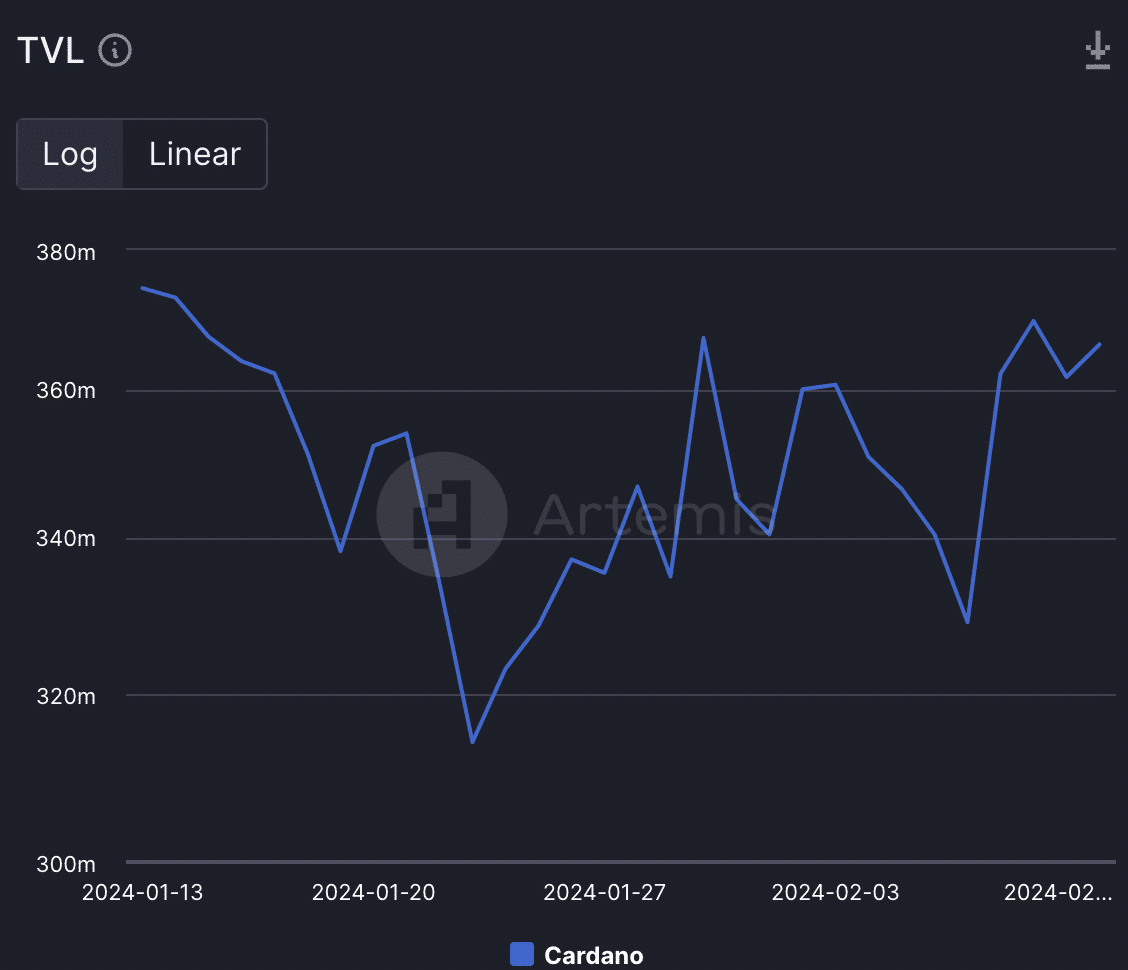This screenshot has height=970, width=1128.
Task: Click the TVL info icon
Action: point(115,49)
